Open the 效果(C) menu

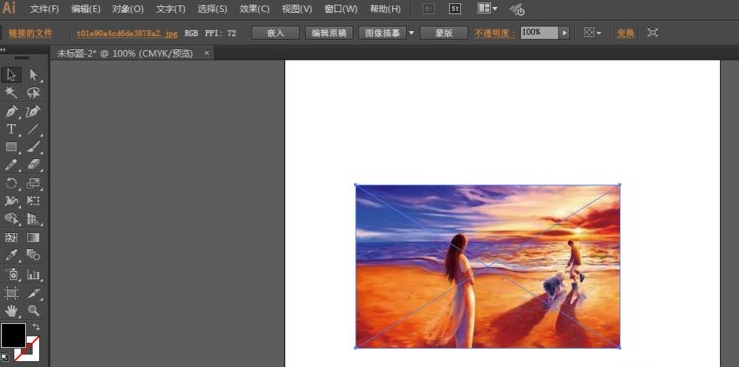pos(255,9)
